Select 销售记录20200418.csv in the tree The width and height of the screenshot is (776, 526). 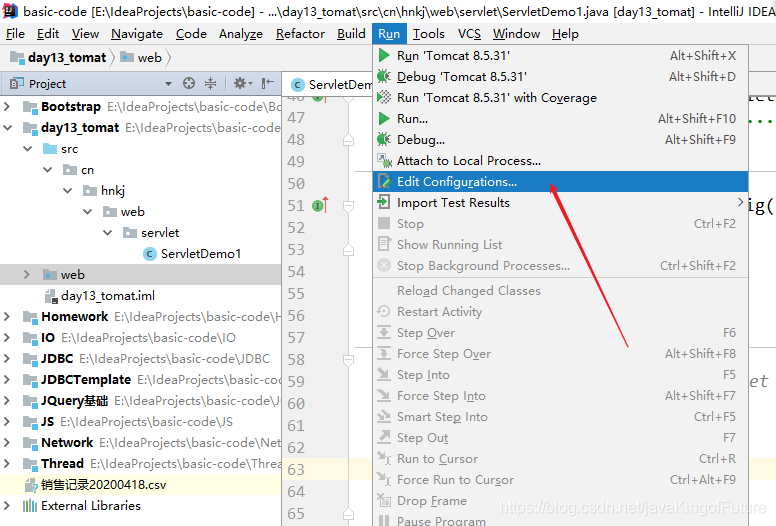pos(103,485)
